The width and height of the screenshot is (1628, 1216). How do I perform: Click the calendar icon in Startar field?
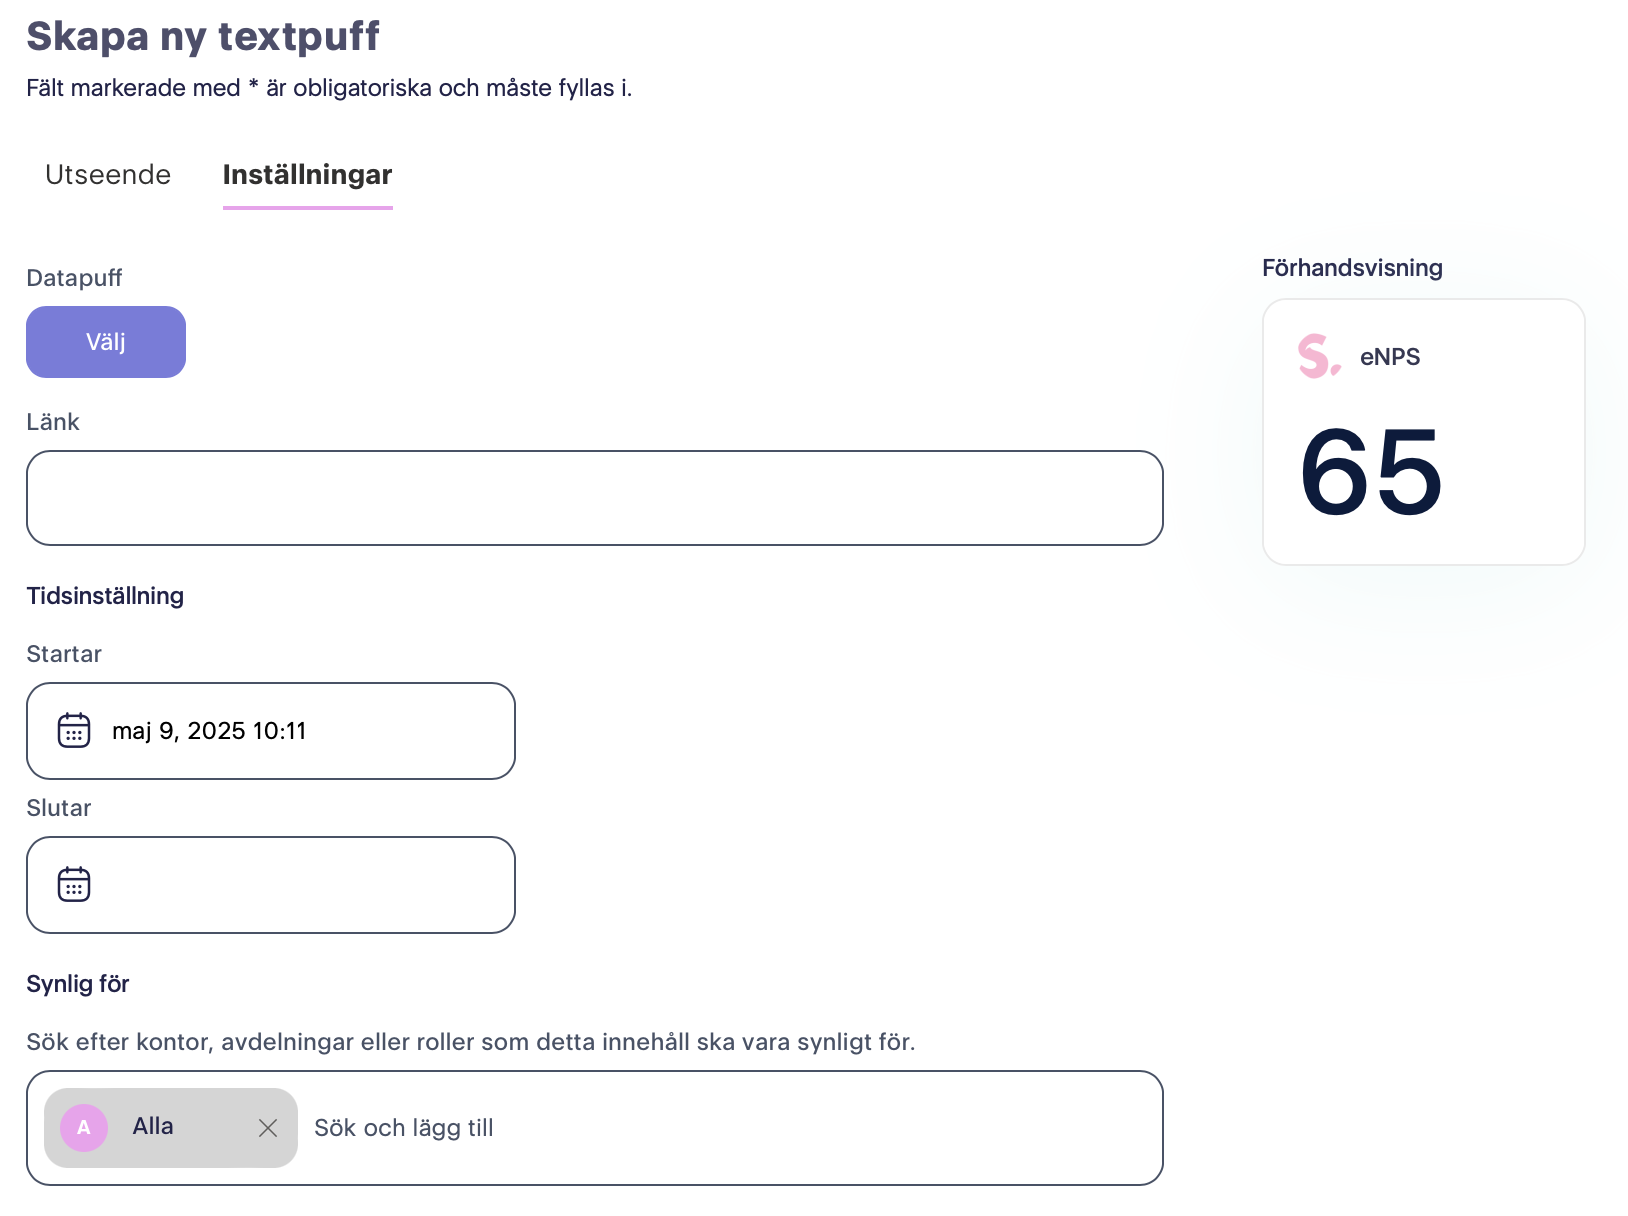tap(74, 731)
